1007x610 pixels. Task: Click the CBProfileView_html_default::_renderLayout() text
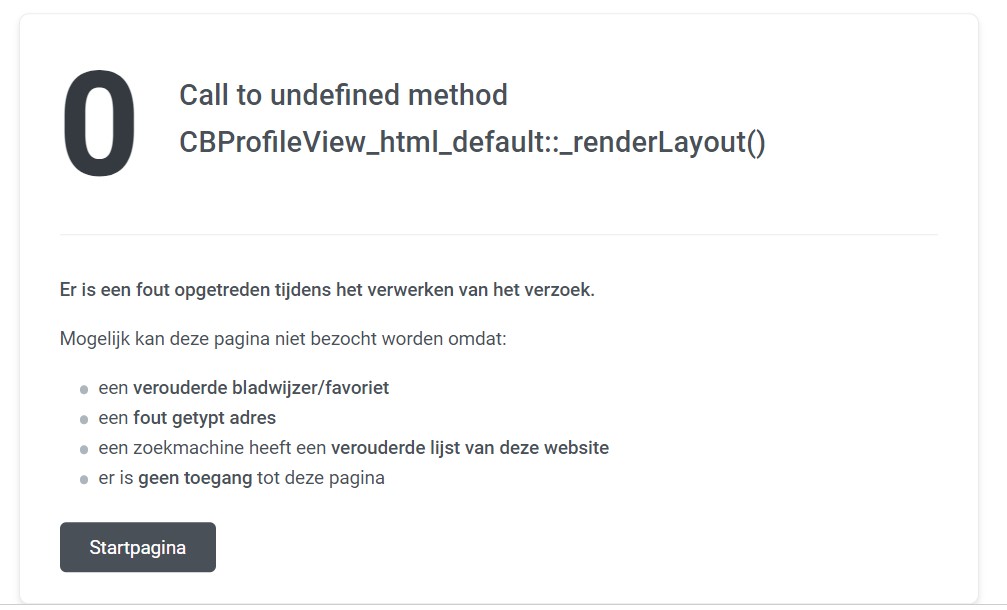[x=472, y=142]
